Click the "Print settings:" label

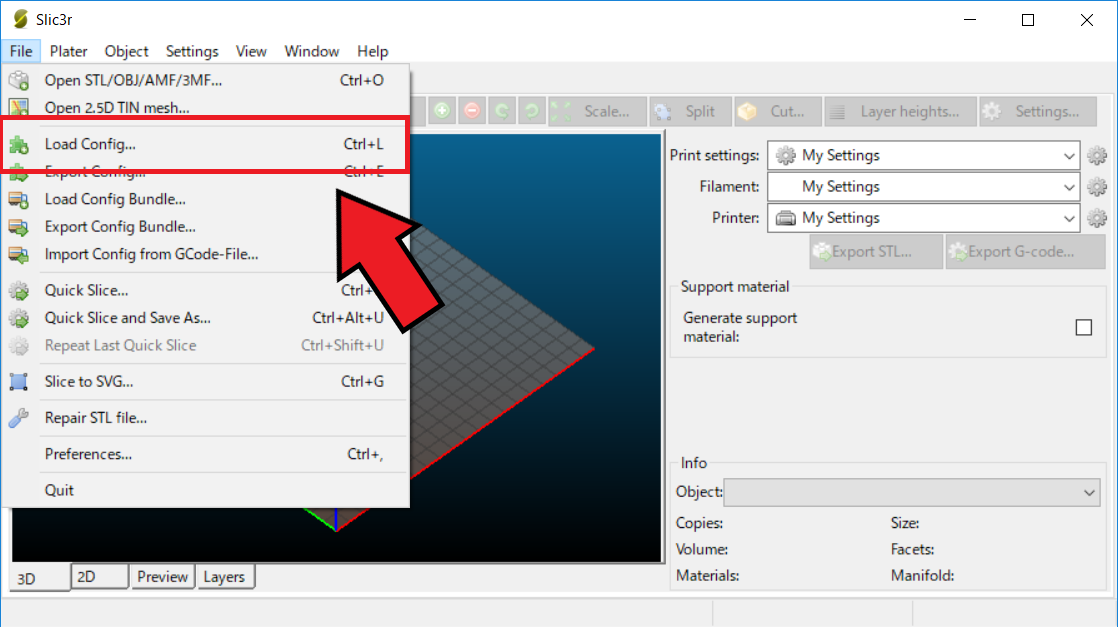point(714,156)
